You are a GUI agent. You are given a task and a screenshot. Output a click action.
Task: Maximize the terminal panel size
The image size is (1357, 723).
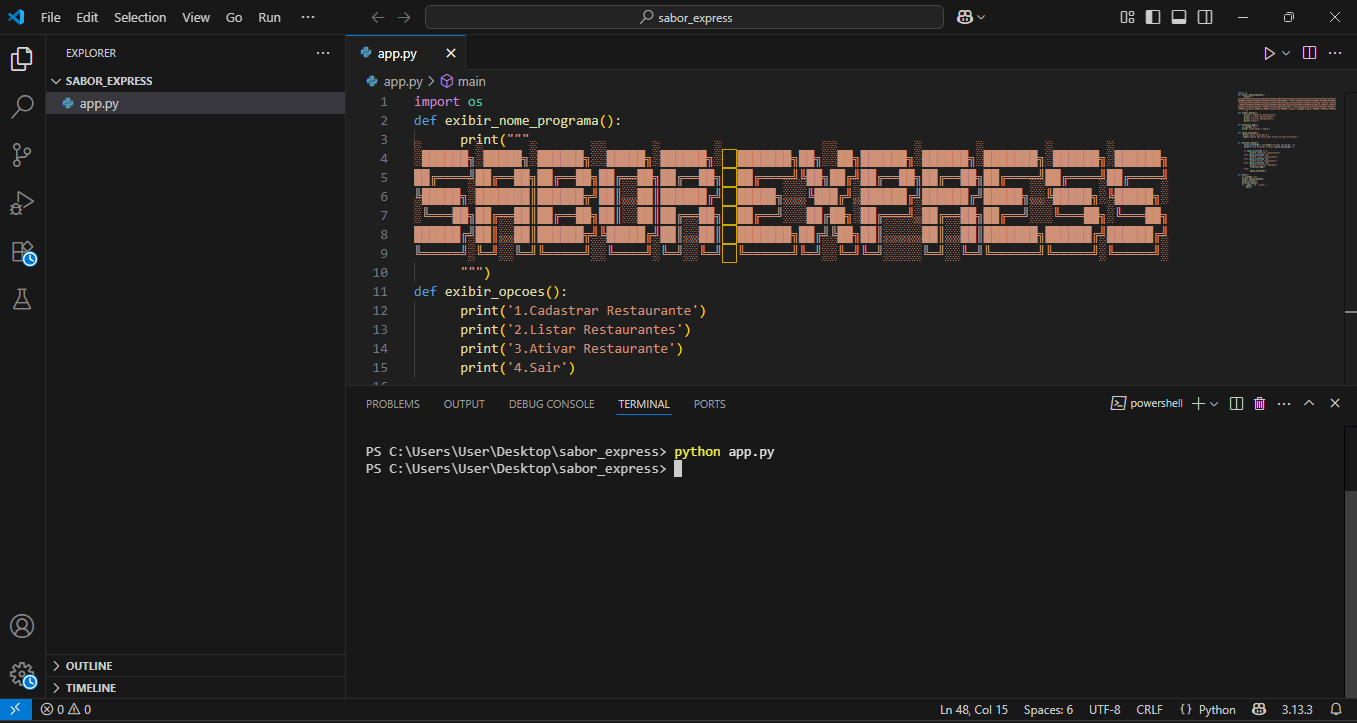tap(1310, 403)
